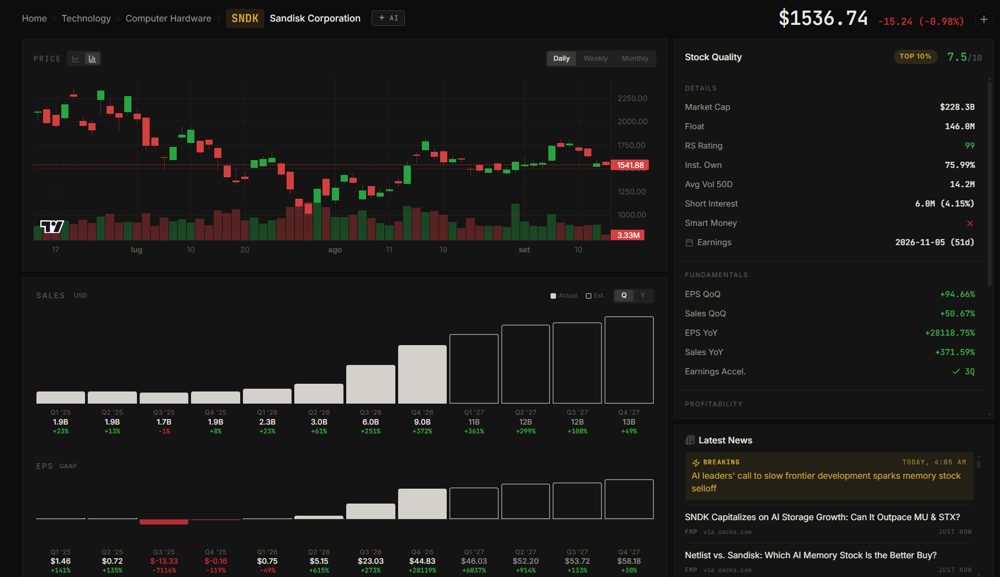Click the TOP 10% quality badge
The image size is (1000, 577).
pos(915,57)
